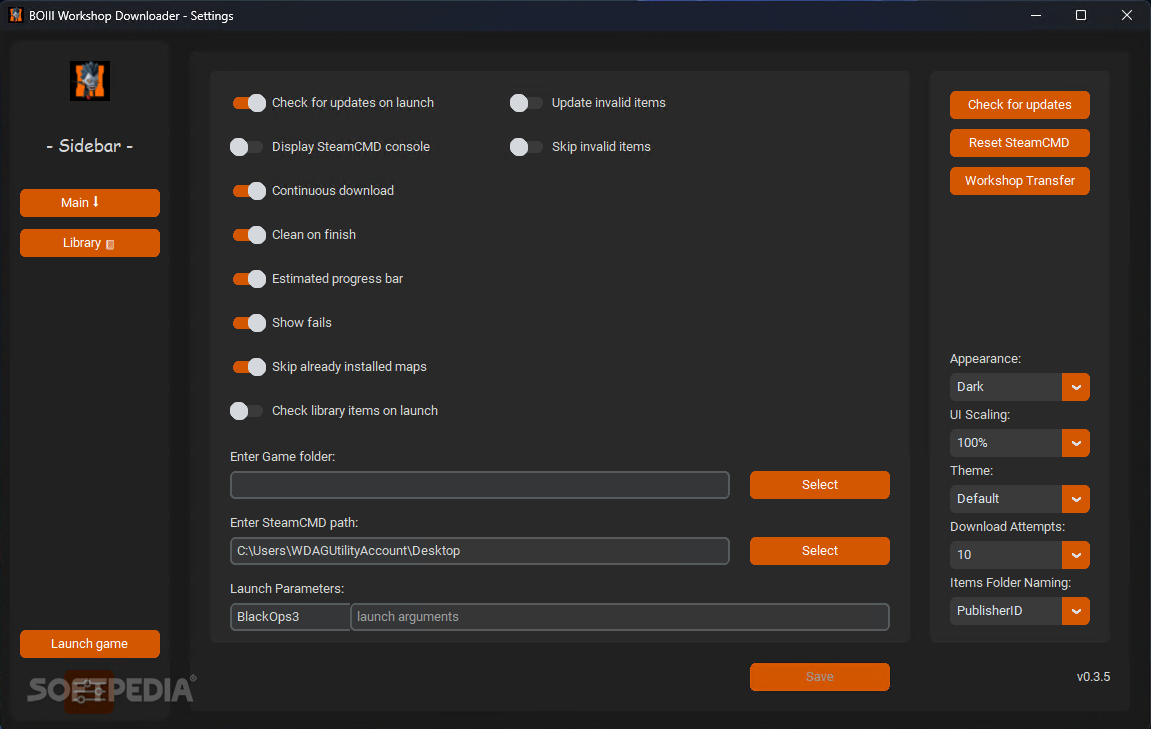Click the 100% scaling value field
The image size is (1151, 729).
(1006, 443)
